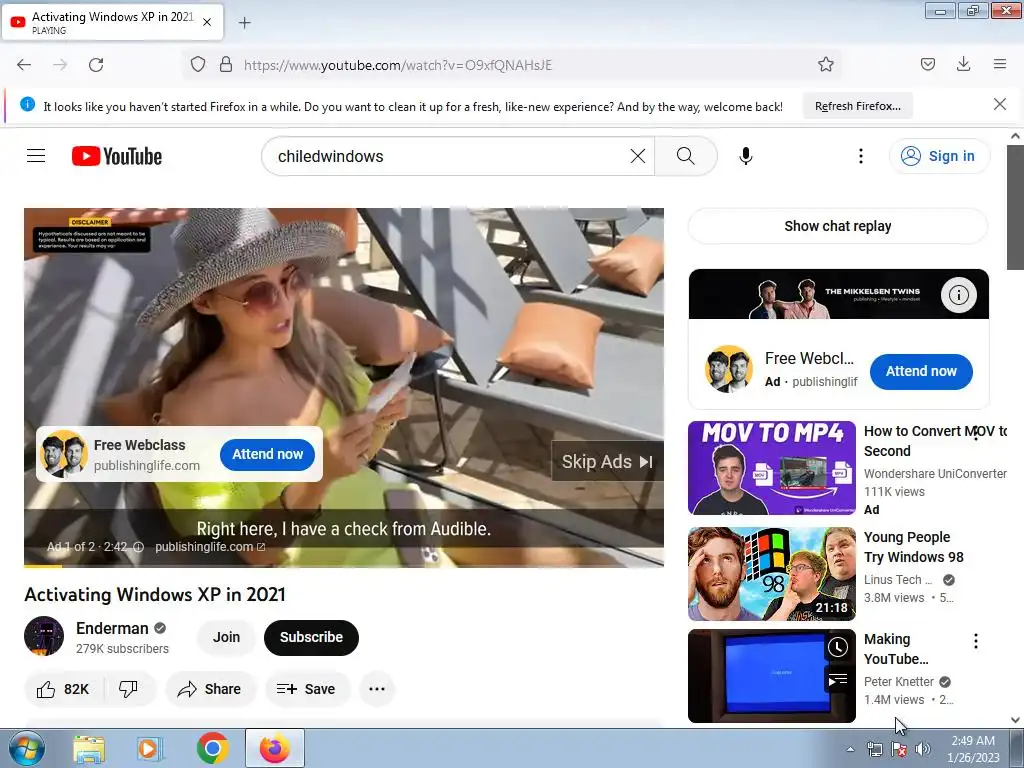Open options for the Making YouTube video
Image resolution: width=1024 pixels, height=768 pixels.
[976, 641]
